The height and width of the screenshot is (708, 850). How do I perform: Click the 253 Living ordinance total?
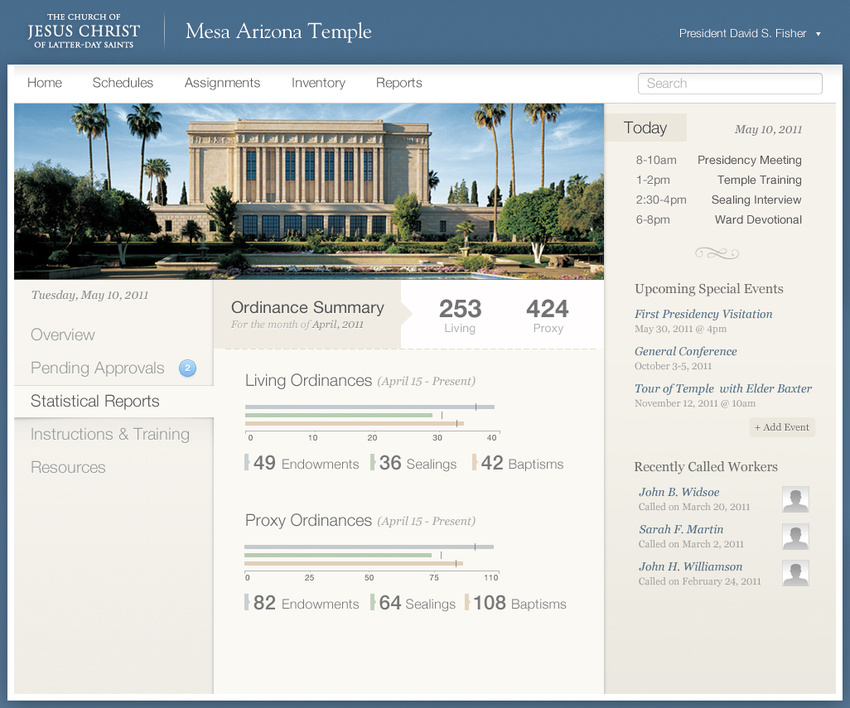(460, 316)
